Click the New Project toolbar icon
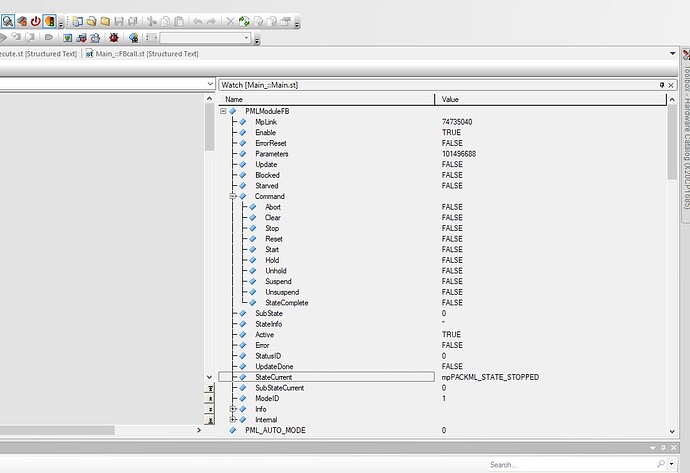 point(78,21)
